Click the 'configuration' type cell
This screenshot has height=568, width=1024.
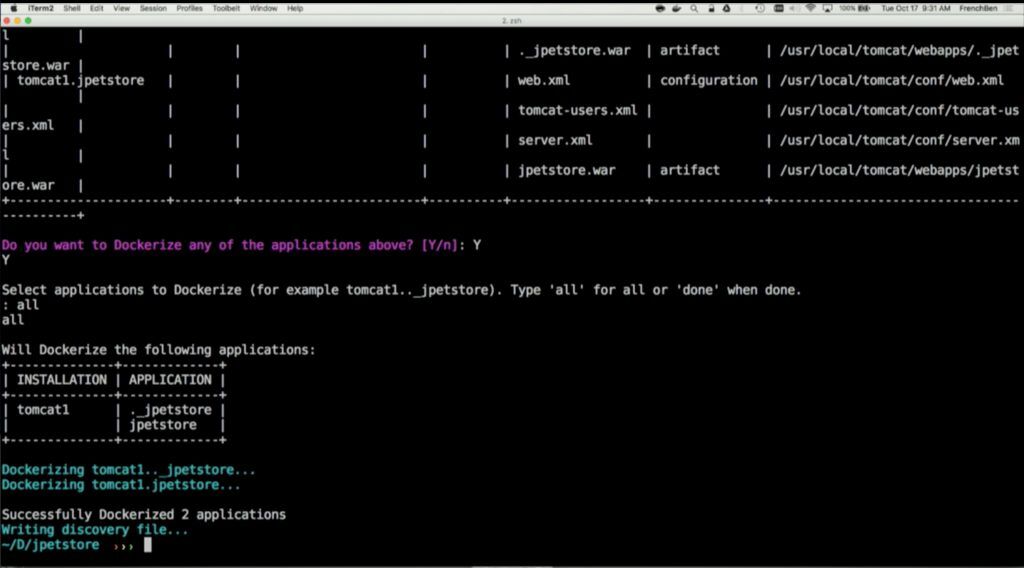point(709,80)
